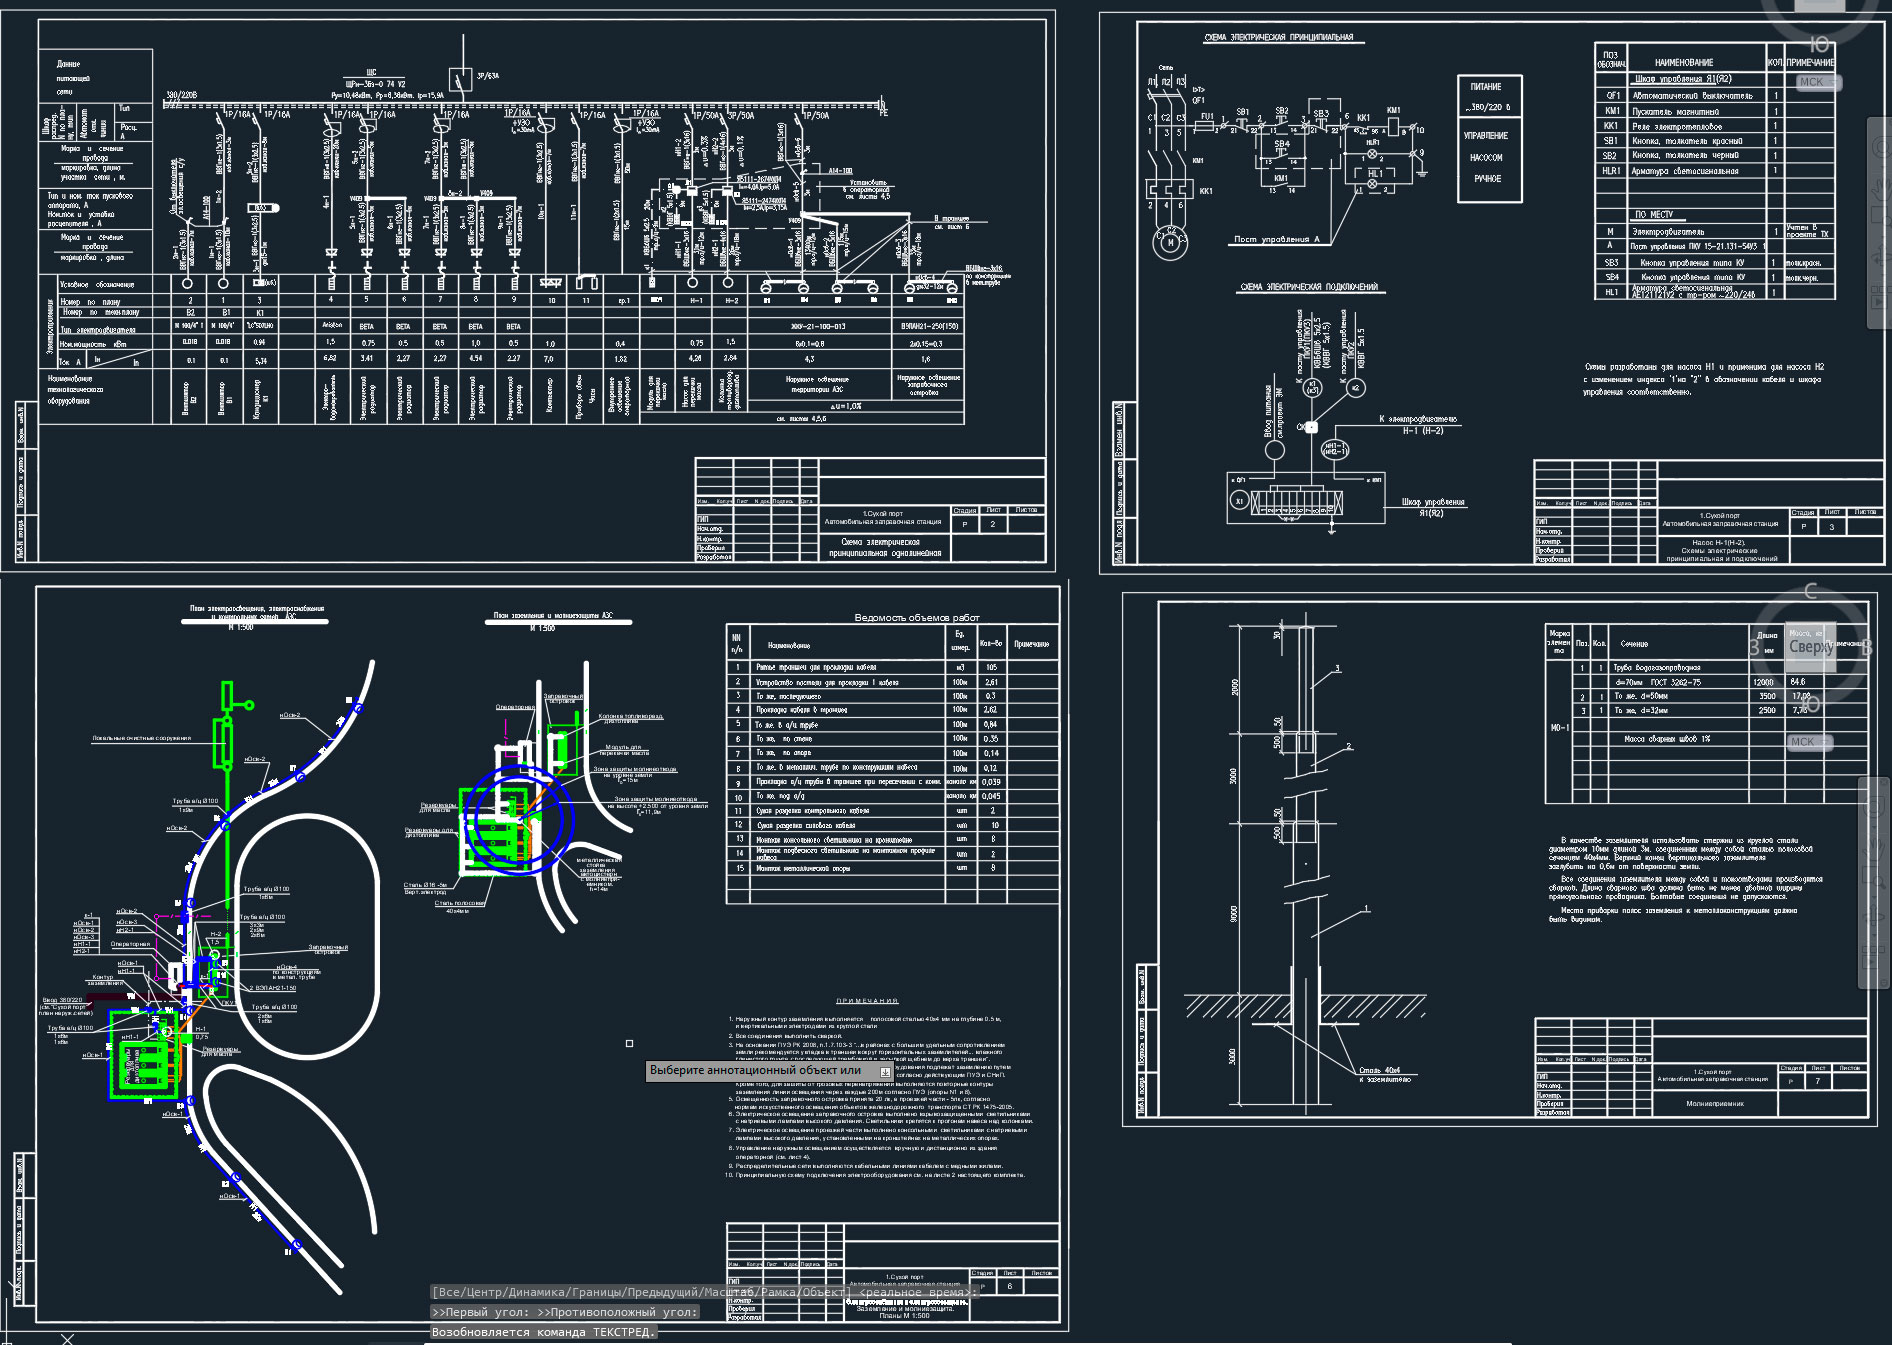The image size is (1892, 1345).
Task: Activate Orbit tool on lower navigation bar
Action: 1873,915
